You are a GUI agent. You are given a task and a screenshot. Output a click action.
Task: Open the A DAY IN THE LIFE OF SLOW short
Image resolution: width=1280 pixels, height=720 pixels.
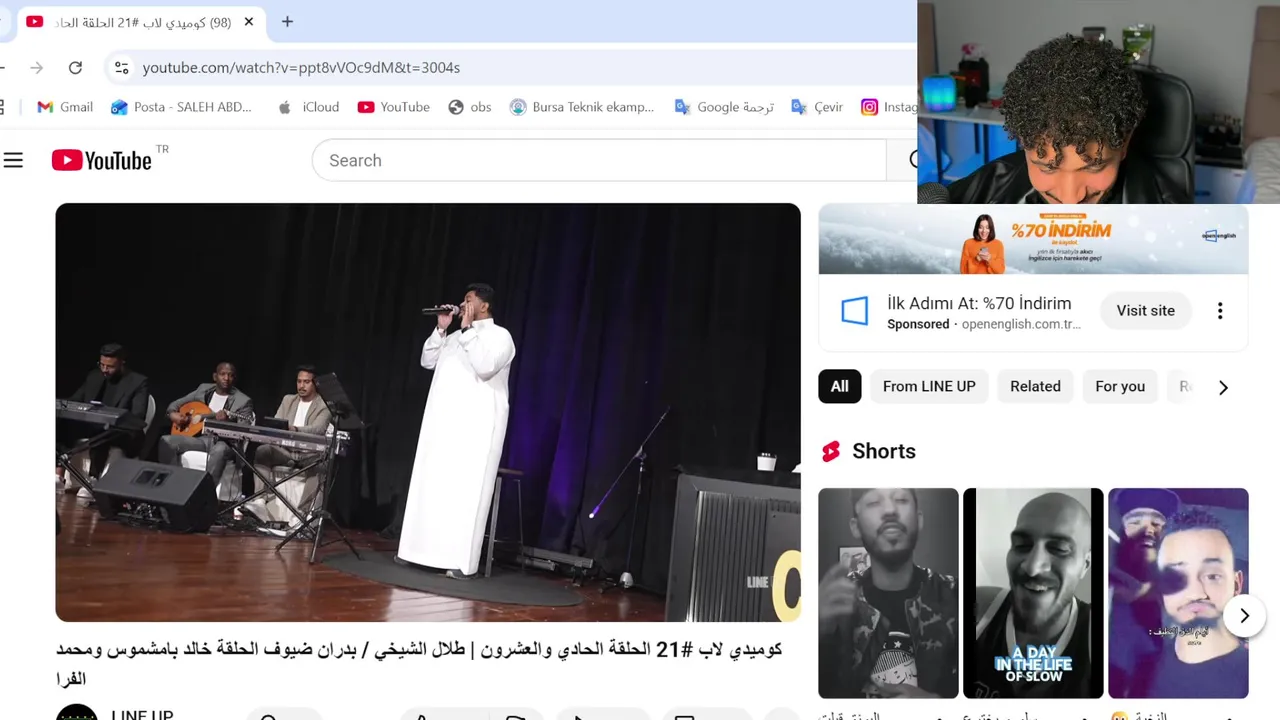coord(1033,593)
